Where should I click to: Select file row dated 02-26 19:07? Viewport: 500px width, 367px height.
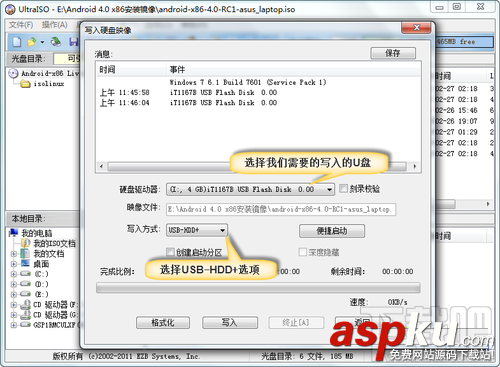465,121
